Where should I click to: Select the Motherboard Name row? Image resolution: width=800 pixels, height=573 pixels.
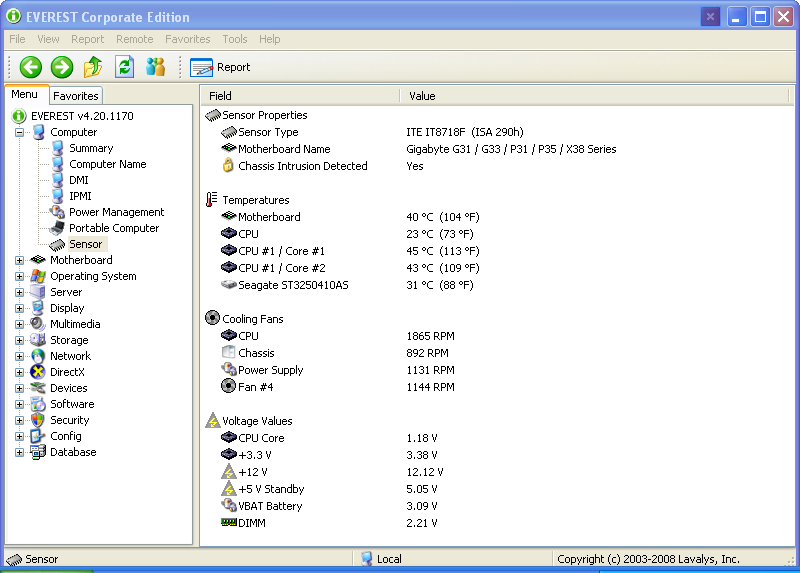coord(495,149)
